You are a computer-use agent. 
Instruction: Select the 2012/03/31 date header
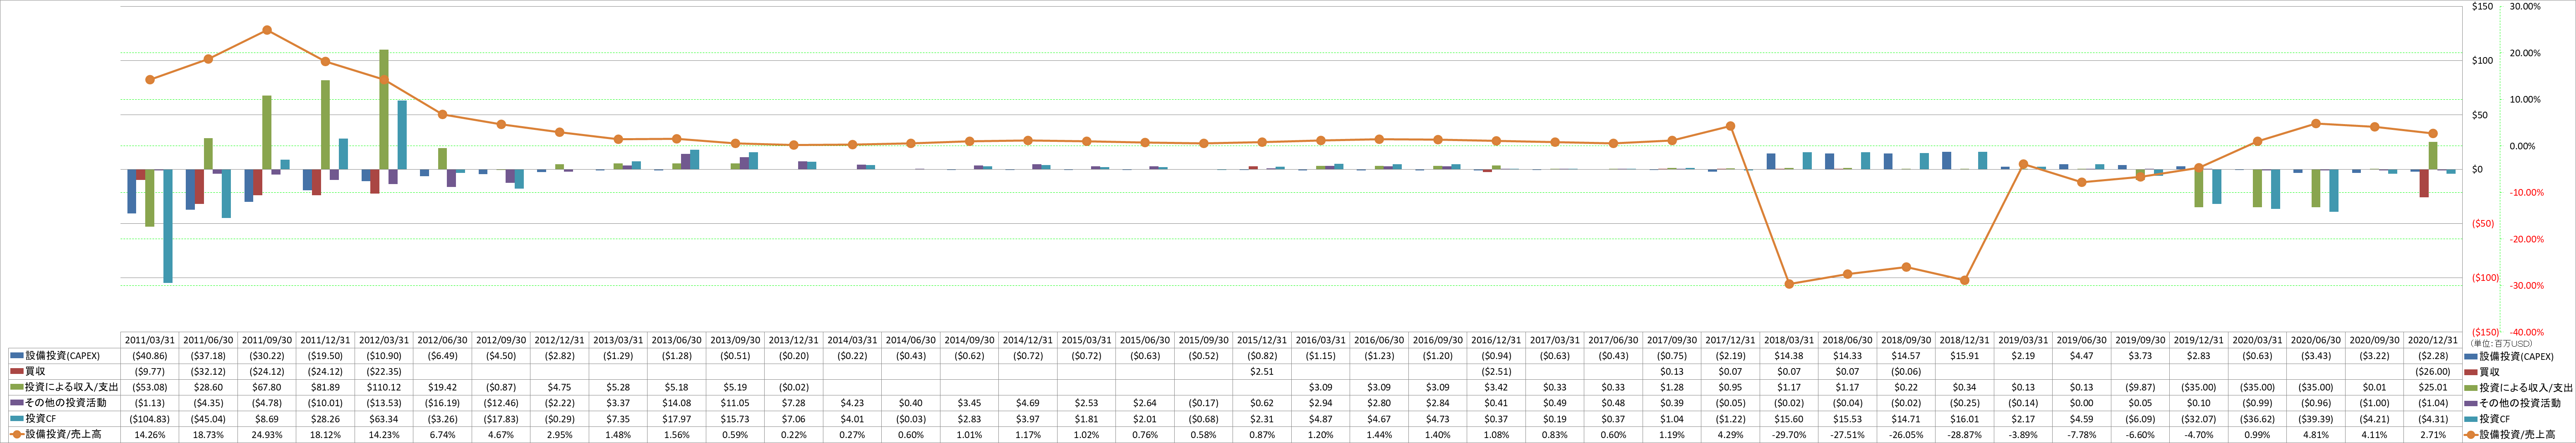point(383,340)
